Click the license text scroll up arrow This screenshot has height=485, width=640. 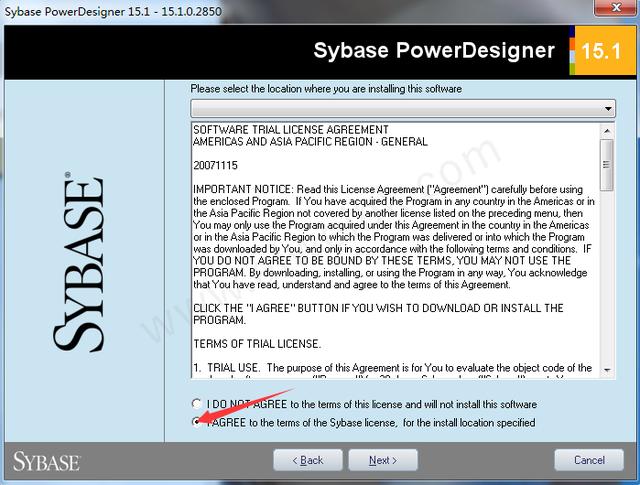pos(607,131)
